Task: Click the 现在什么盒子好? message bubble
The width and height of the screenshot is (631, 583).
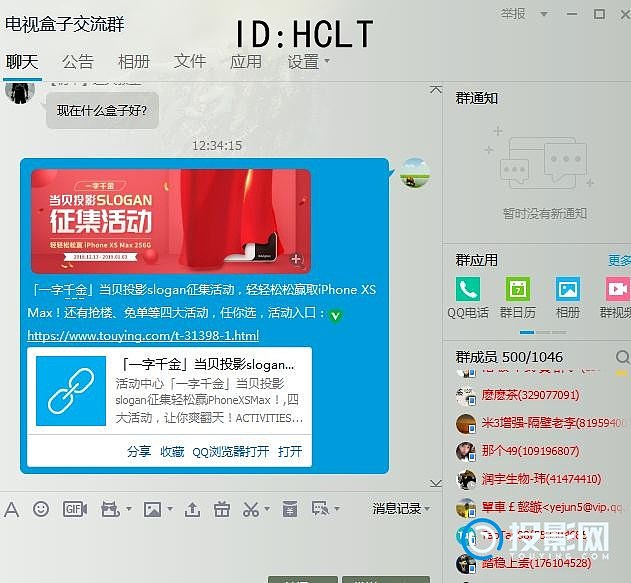Action: (x=102, y=111)
